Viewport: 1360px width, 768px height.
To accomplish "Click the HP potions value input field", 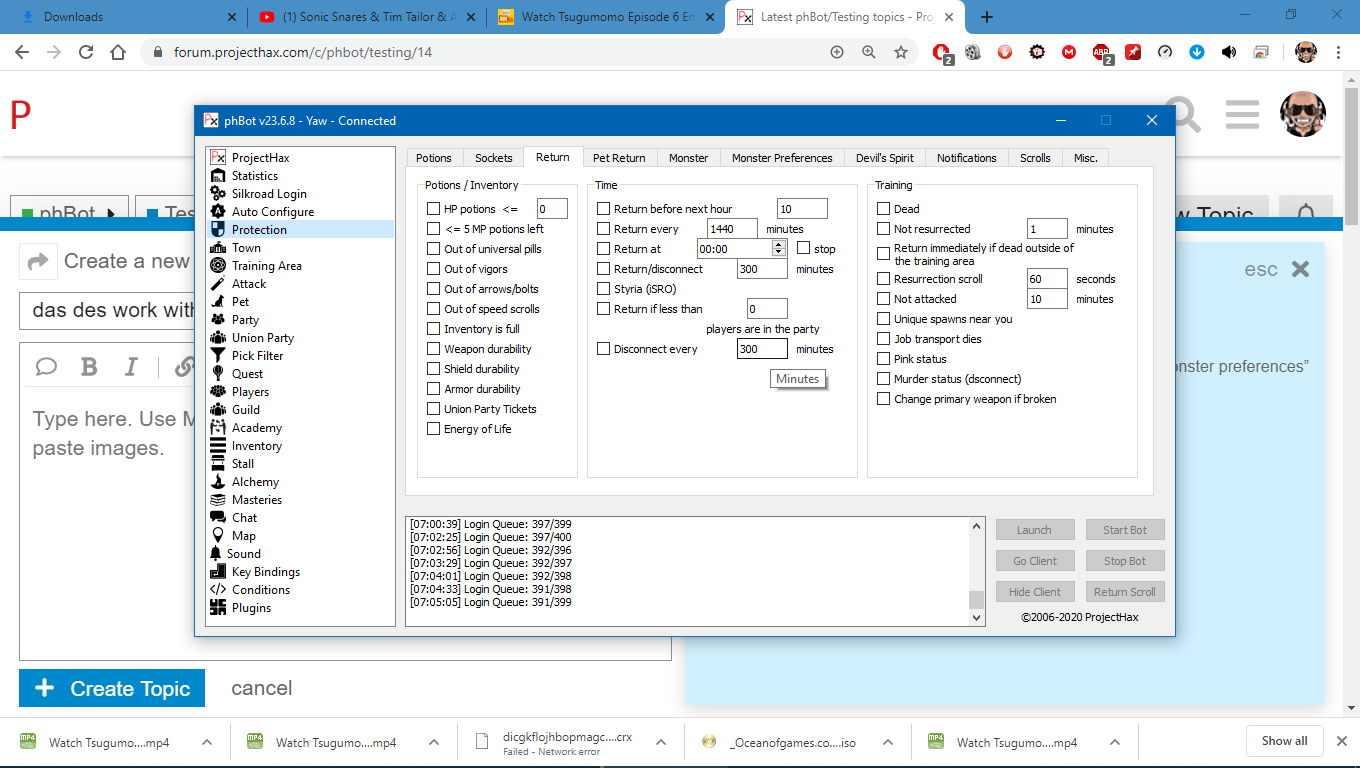I will [x=552, y=209].
